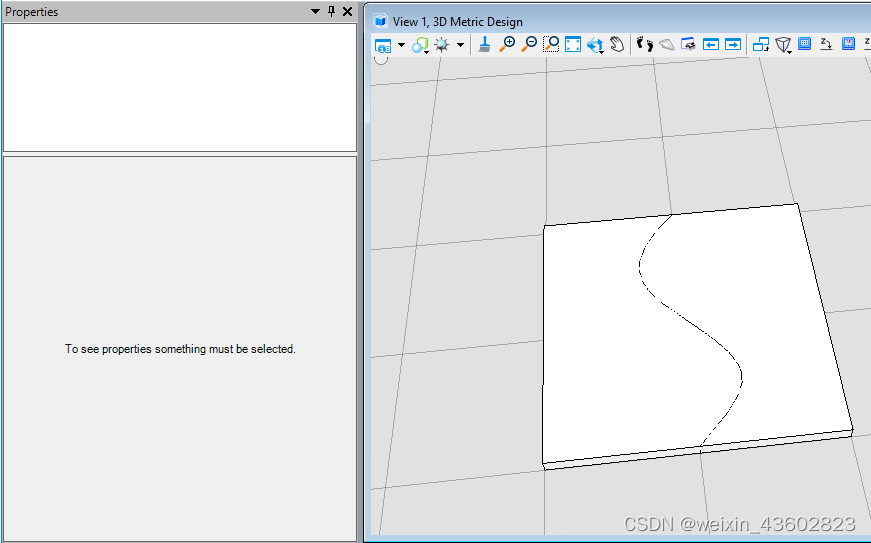Click the View Previous left-arrow icon
871x543 pixels.
710,44
